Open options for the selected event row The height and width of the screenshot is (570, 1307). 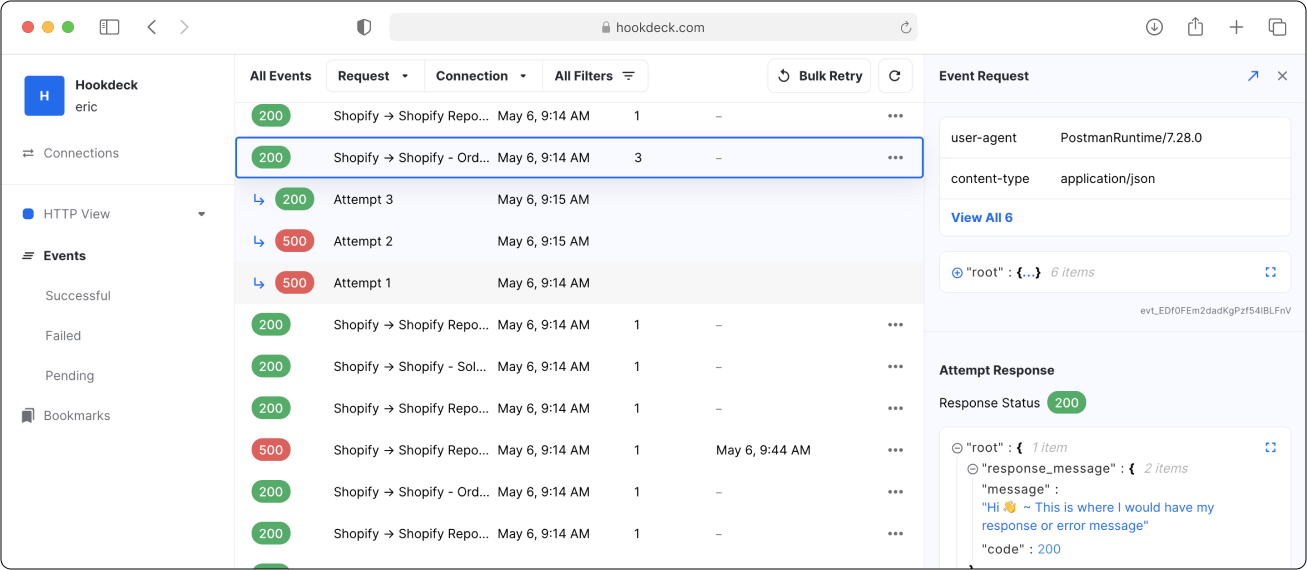[895, 158]
